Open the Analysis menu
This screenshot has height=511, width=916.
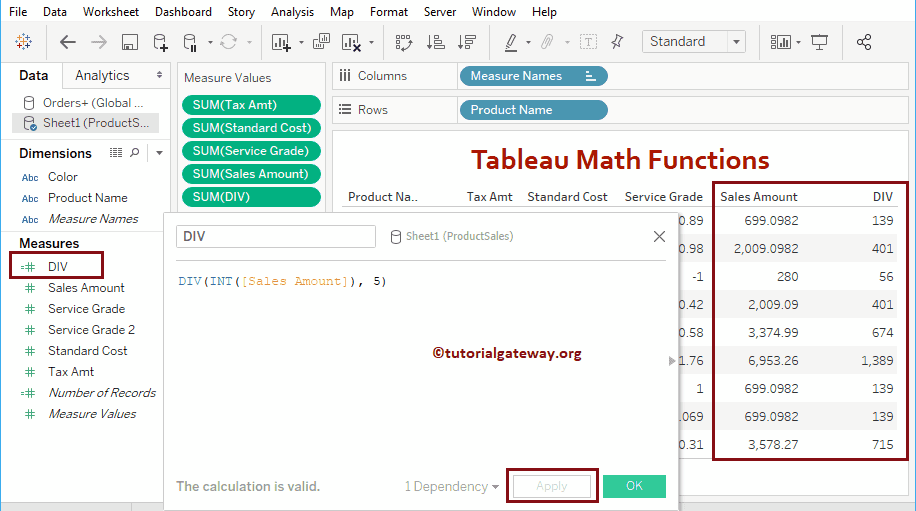point(292,12)
